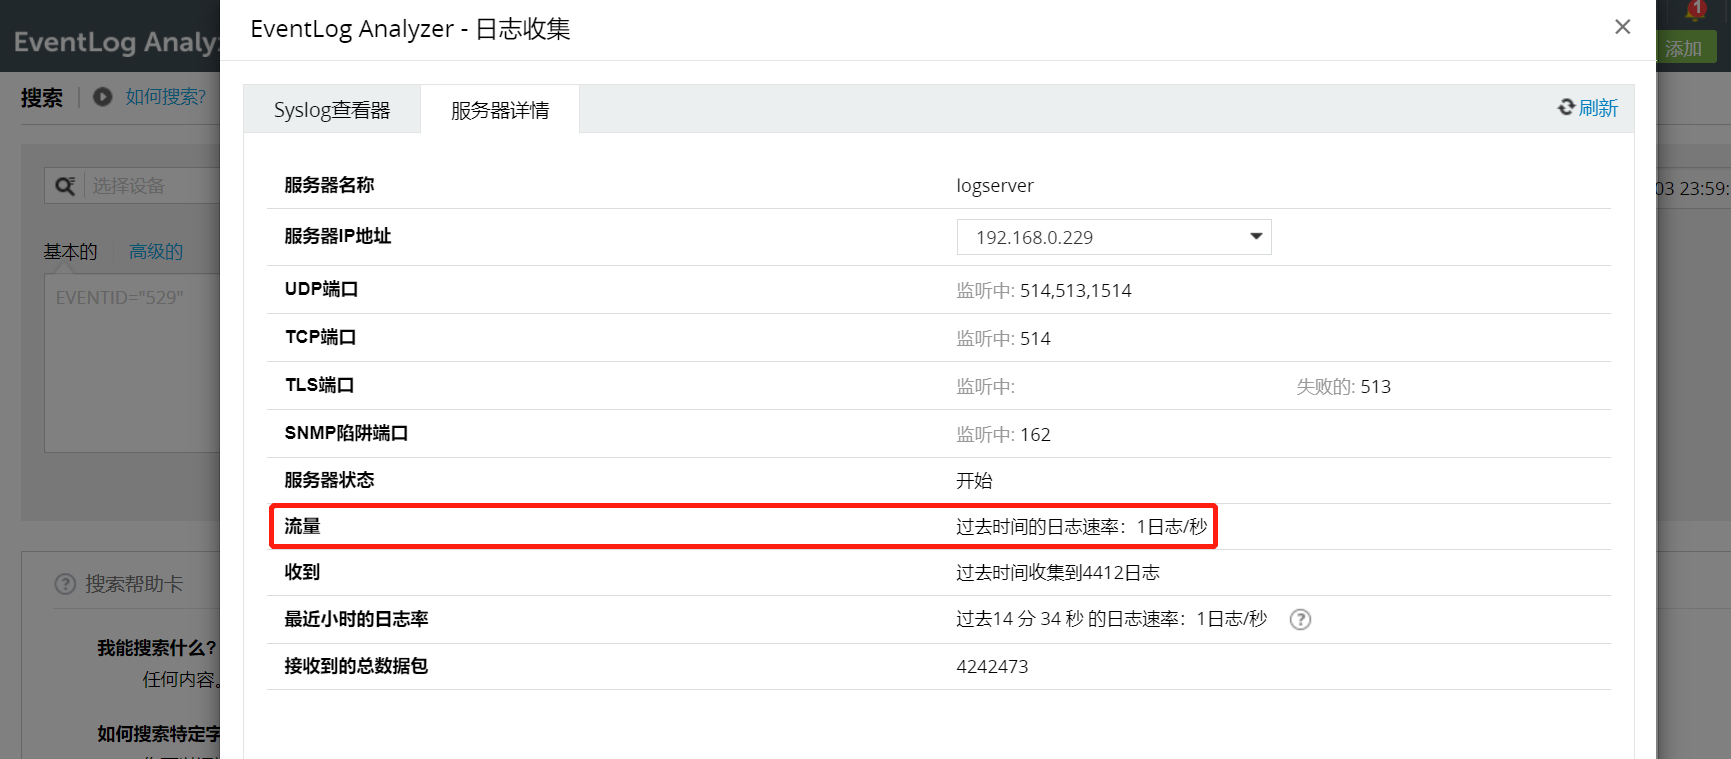
Task: Select the 高级的 search tab in background
Action: pyautogui.click(x=156, y=252)
